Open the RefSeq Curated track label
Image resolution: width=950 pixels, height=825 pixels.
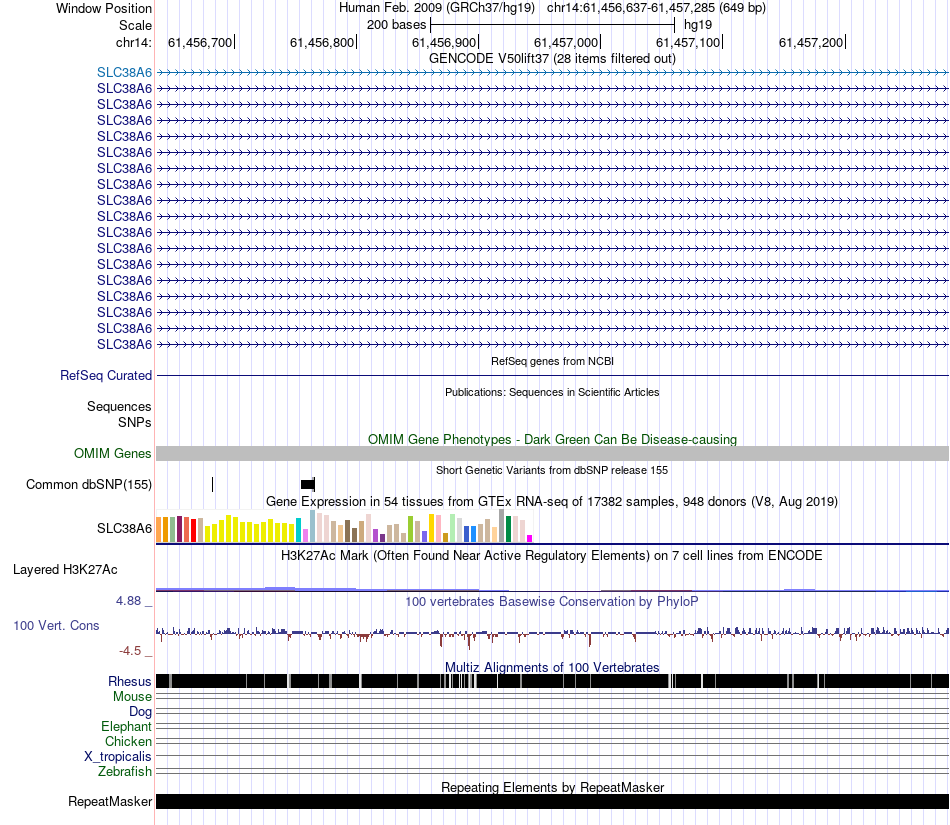pos(106,376)
